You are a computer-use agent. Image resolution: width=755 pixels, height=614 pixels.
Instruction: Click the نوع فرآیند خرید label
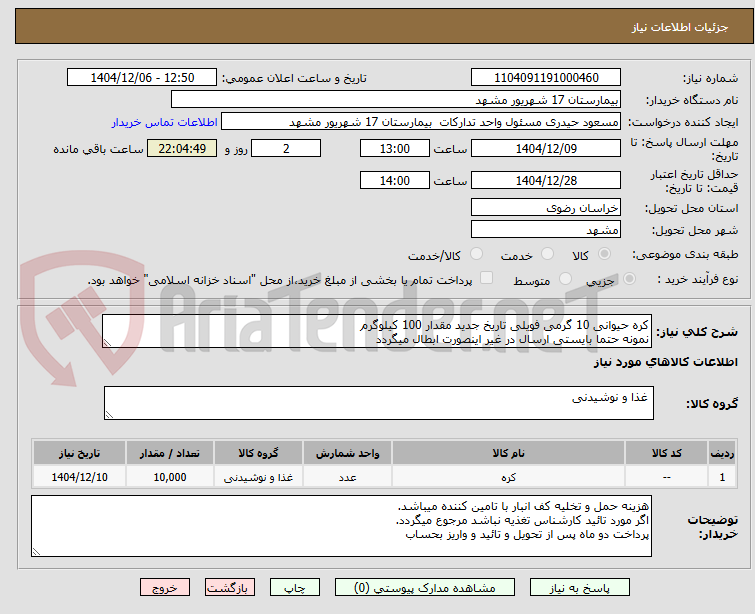[x=698, y=279]
